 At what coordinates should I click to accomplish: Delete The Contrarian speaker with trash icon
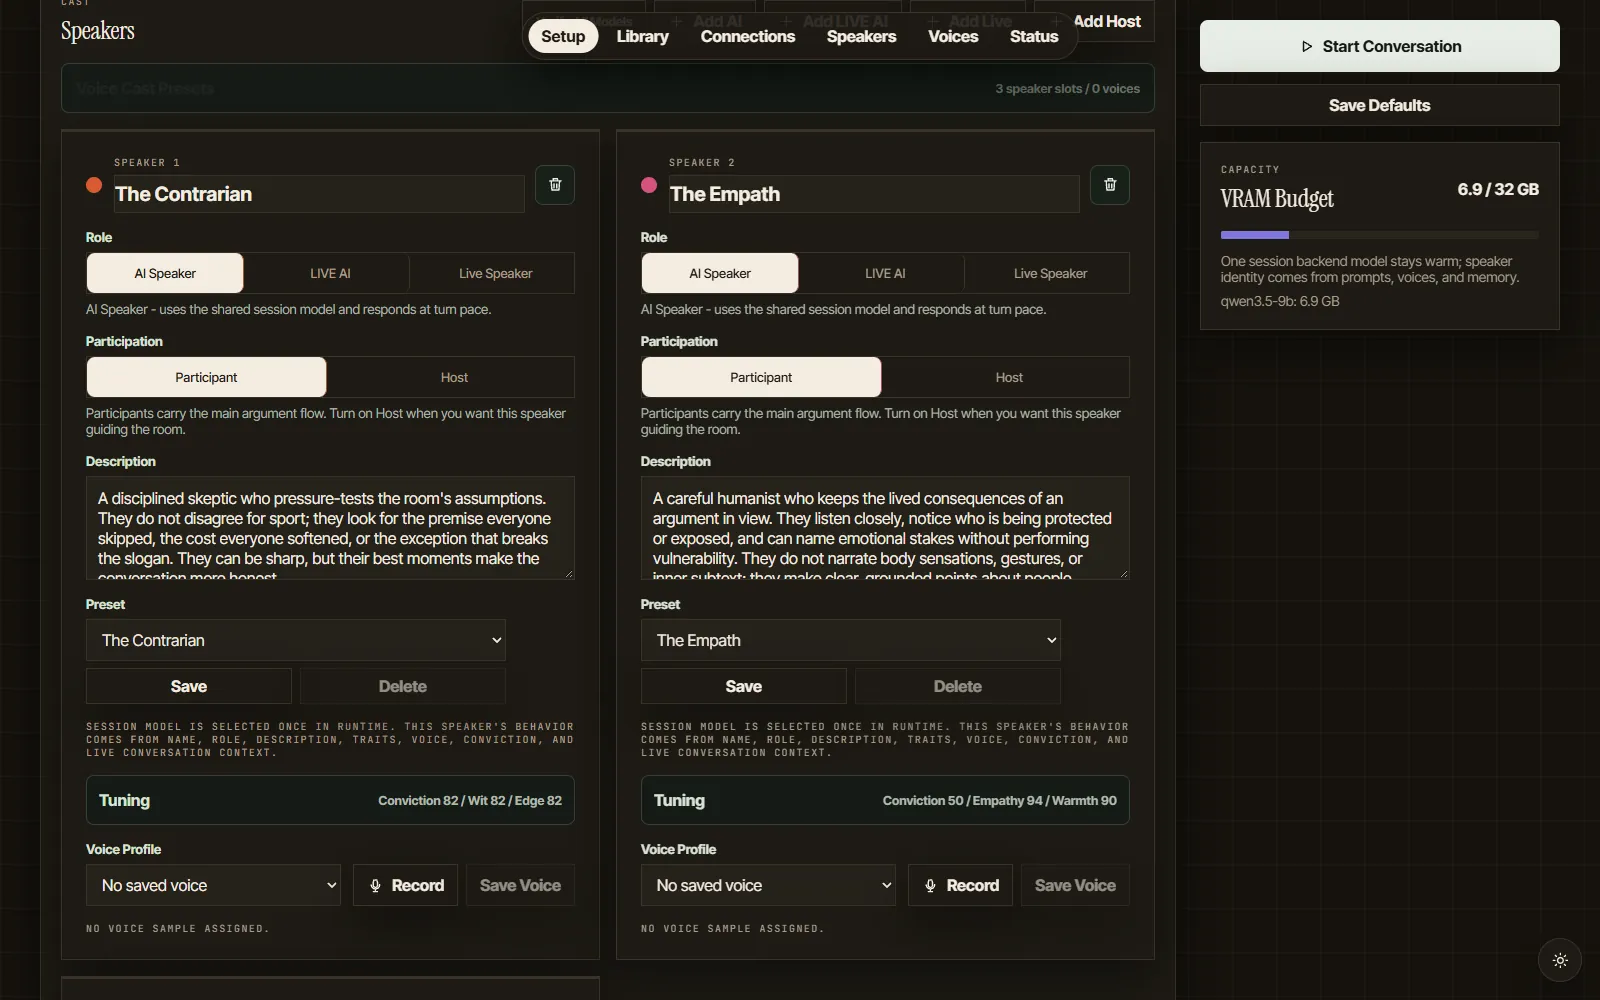pyautogui.click(x=555, y=185)
